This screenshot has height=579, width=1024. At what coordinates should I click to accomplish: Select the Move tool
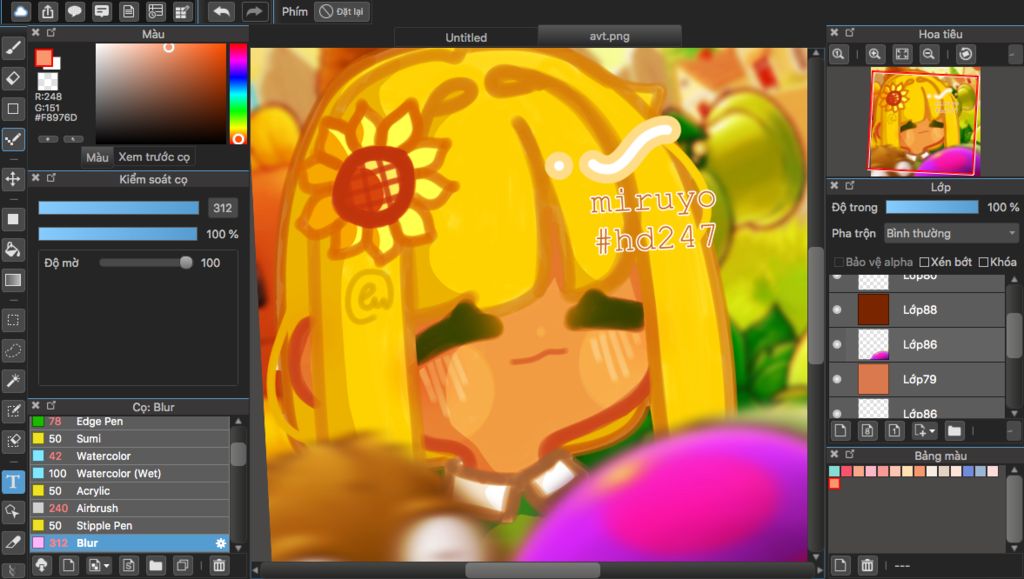pyautogui.click(x=13, y=179)
